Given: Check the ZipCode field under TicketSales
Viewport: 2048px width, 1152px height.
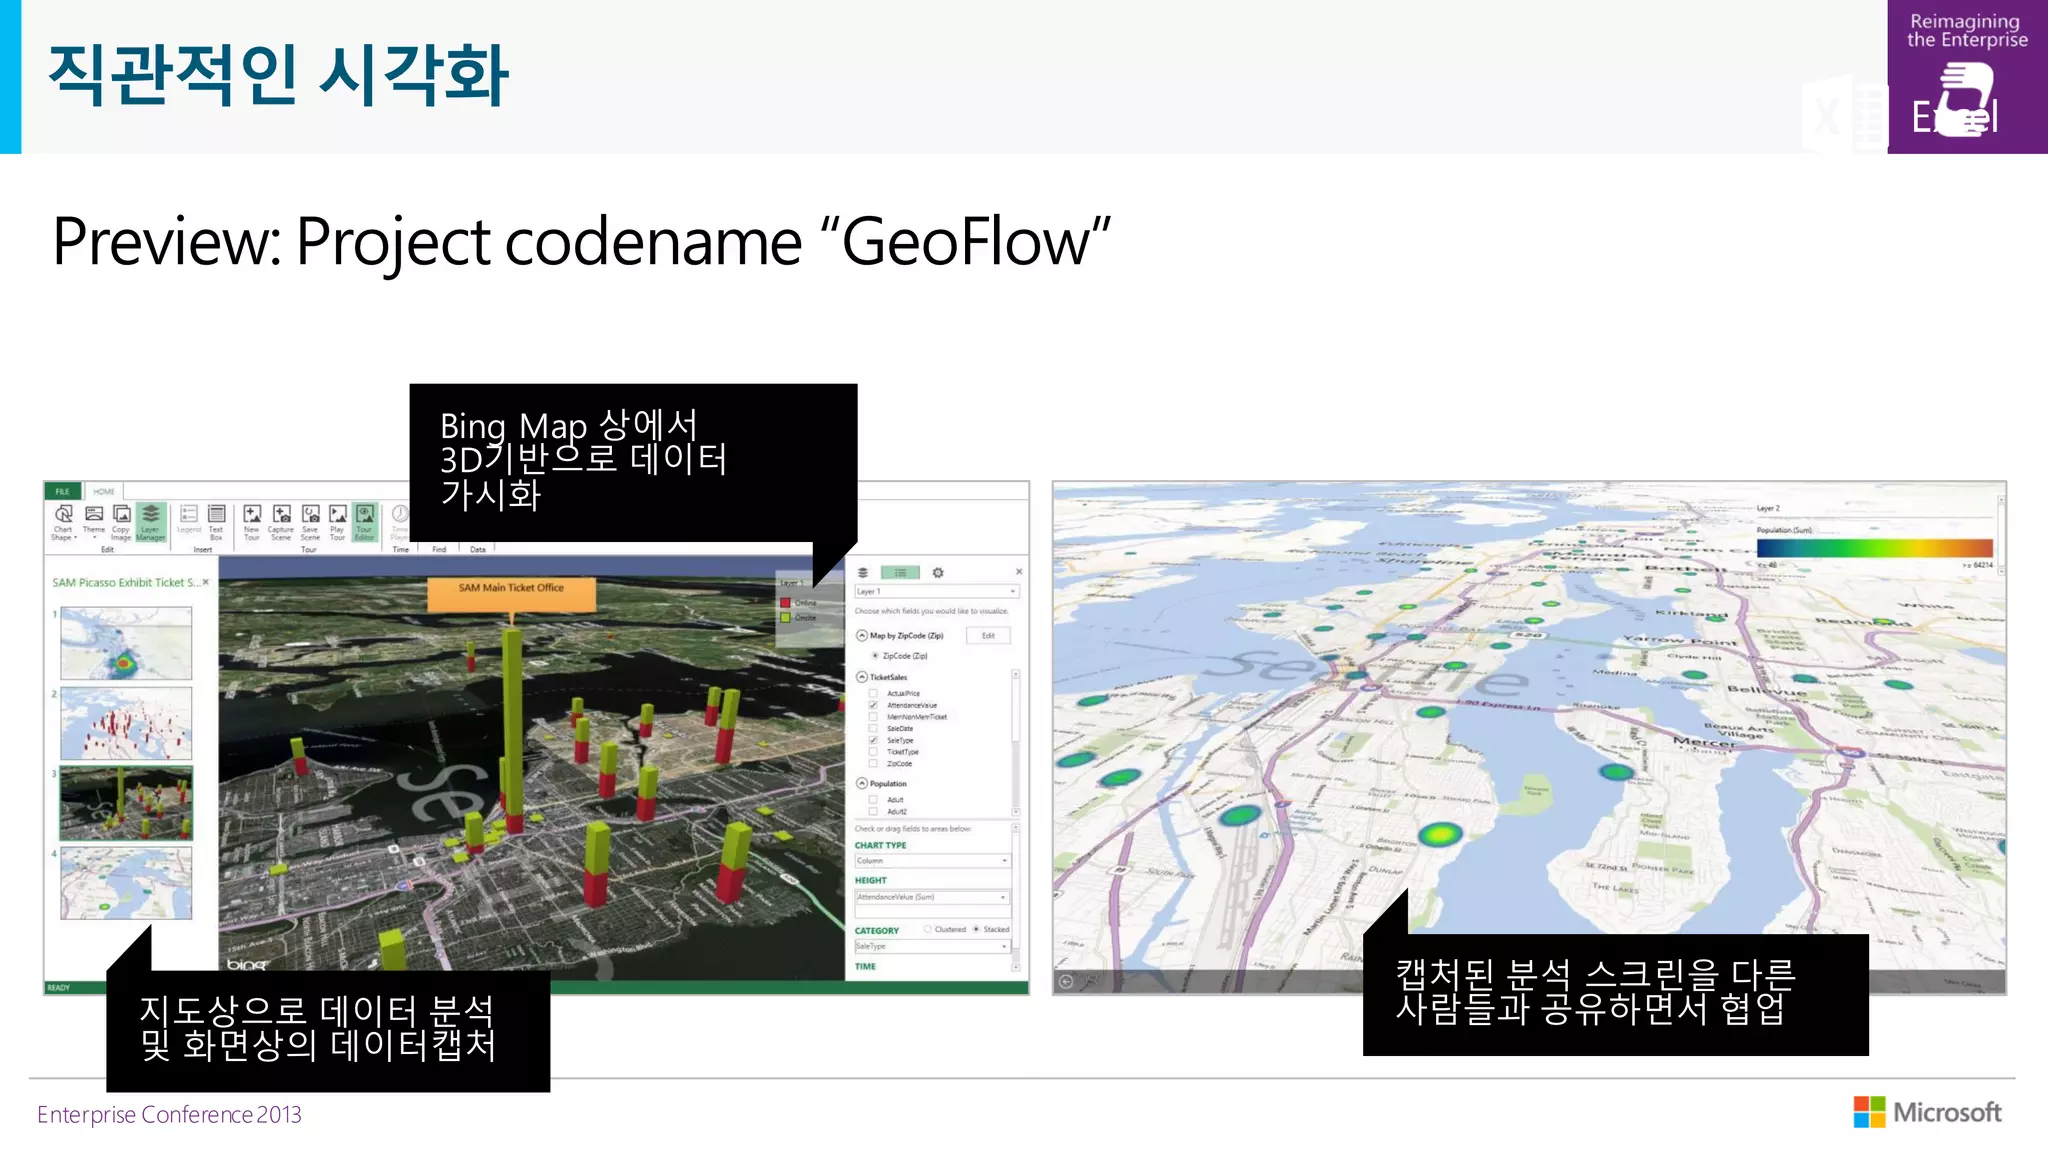Looking at the screenshot, I should coord(873,763).
